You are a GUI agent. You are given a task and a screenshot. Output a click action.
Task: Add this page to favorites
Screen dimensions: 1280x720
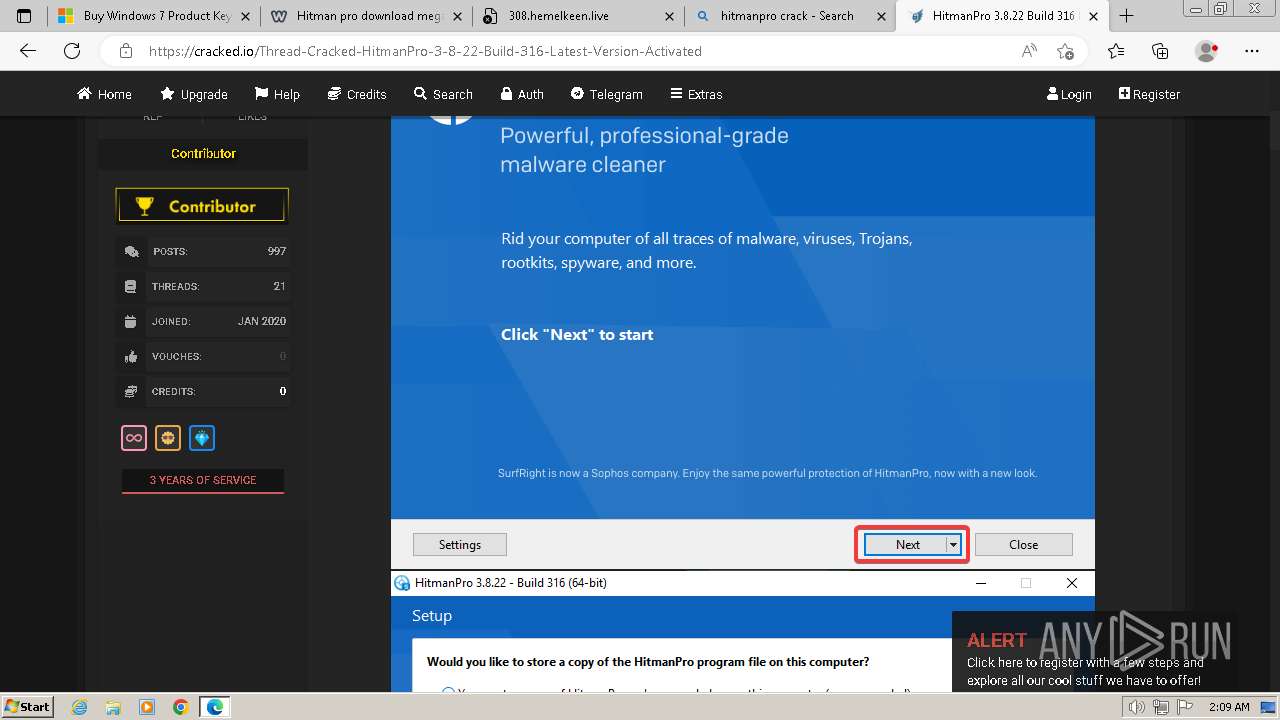(x=1065, y=51)
